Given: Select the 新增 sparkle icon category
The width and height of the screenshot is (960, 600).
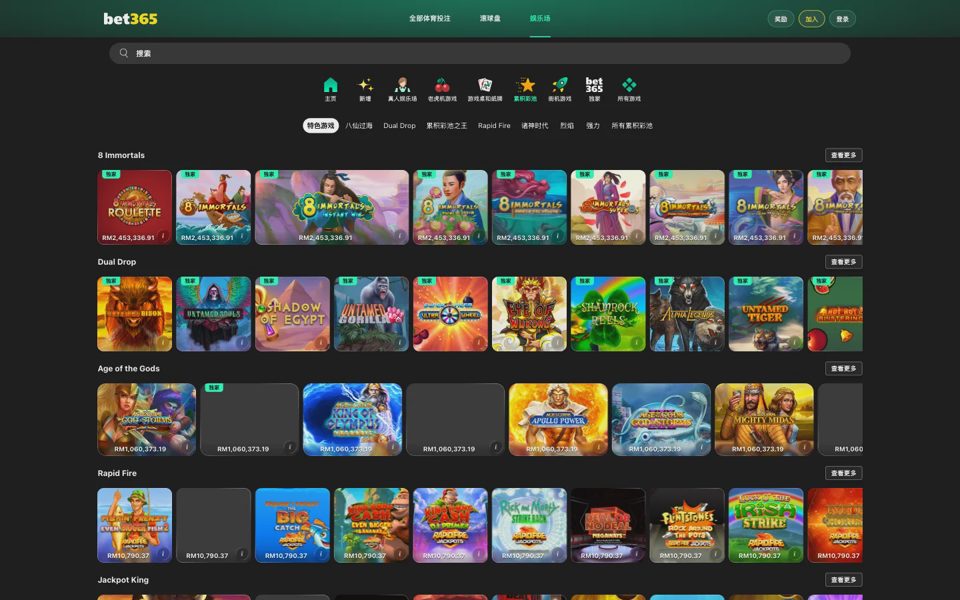Looking at the screenshot, I should (x=365, y=89).
